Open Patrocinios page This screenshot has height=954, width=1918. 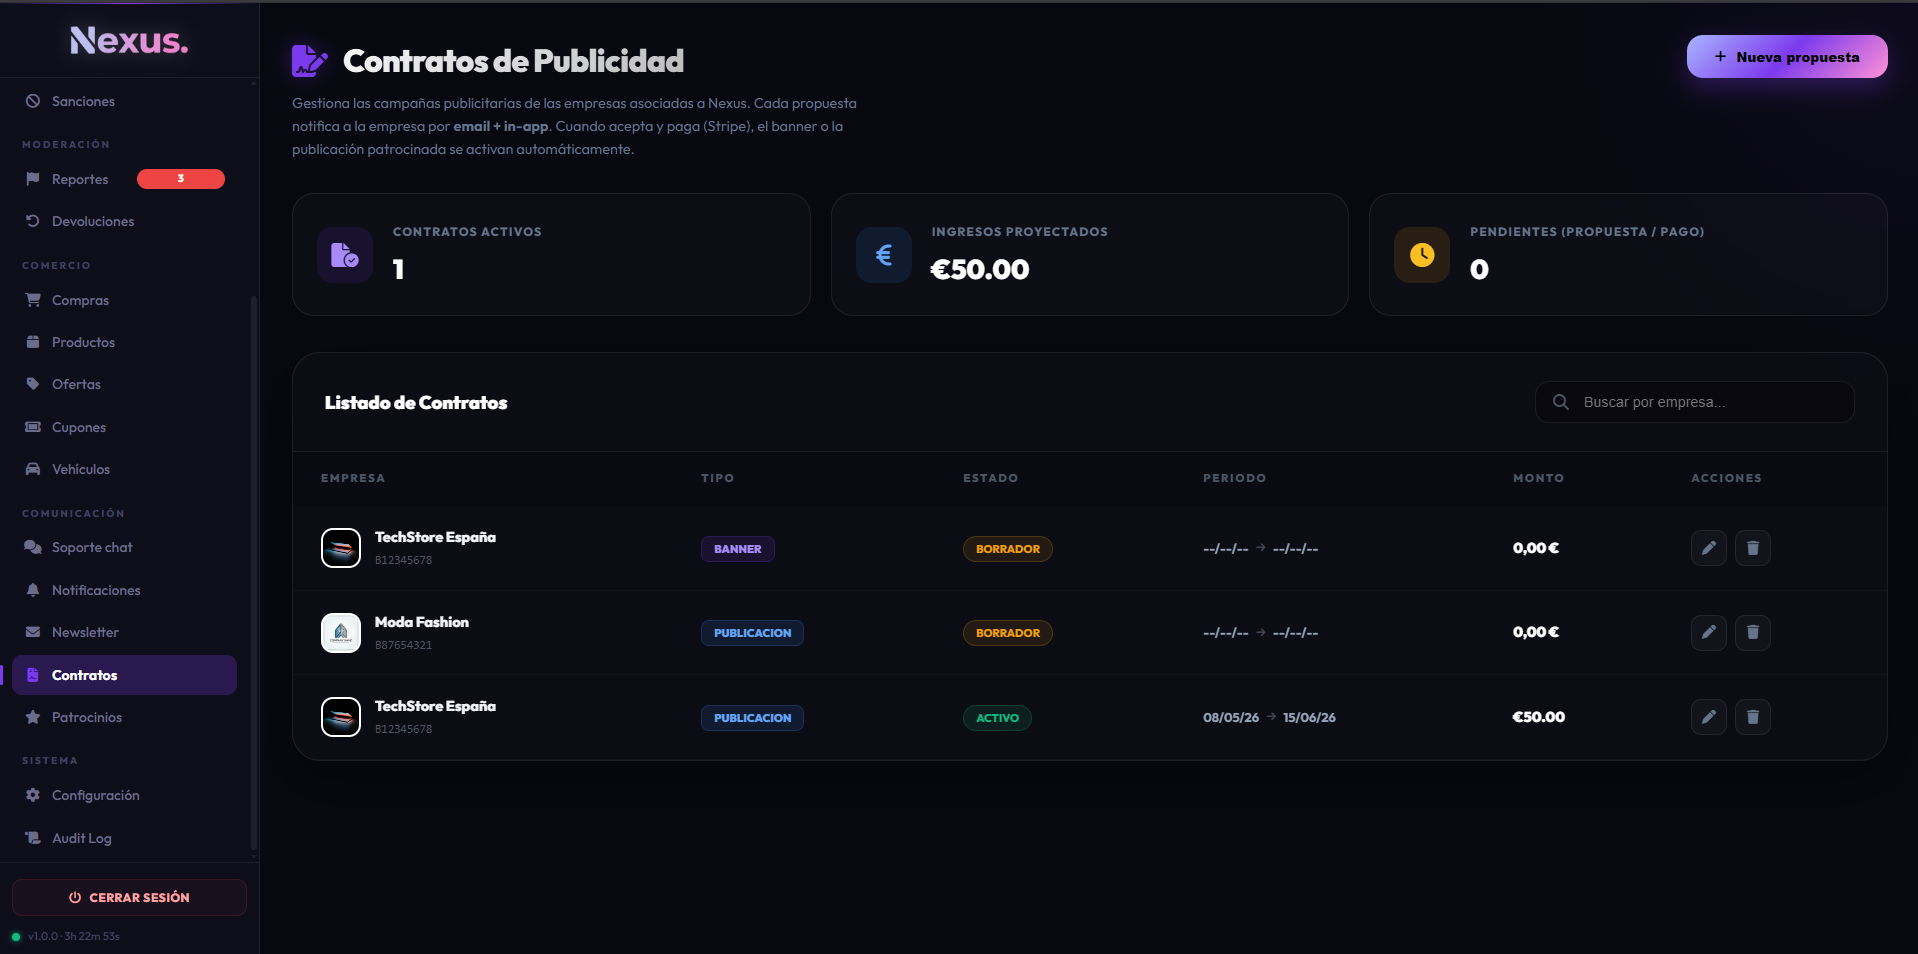tap(124, 717)
